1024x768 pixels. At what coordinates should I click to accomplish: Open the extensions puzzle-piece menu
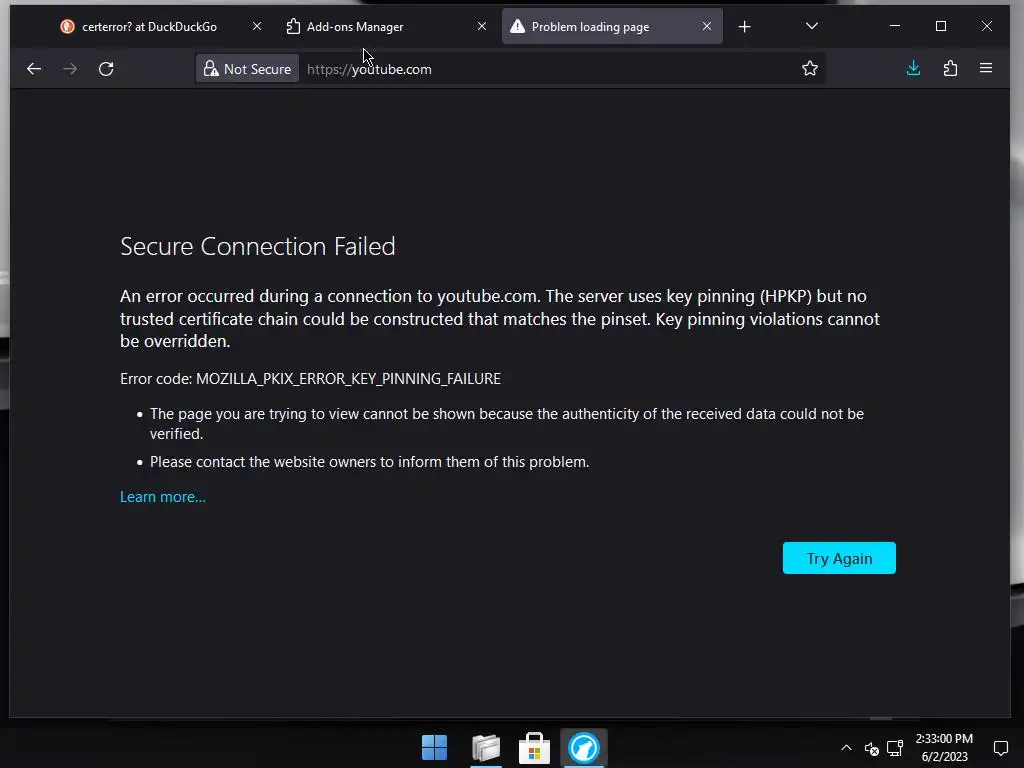(950, 68)
